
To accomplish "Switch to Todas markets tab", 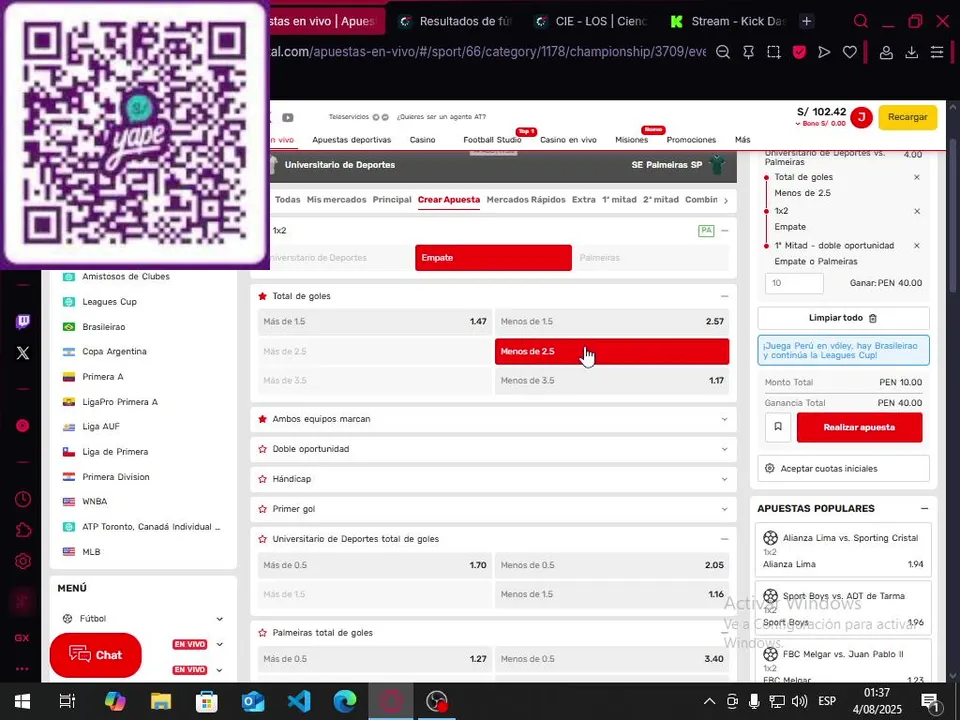I will [288, 200].
